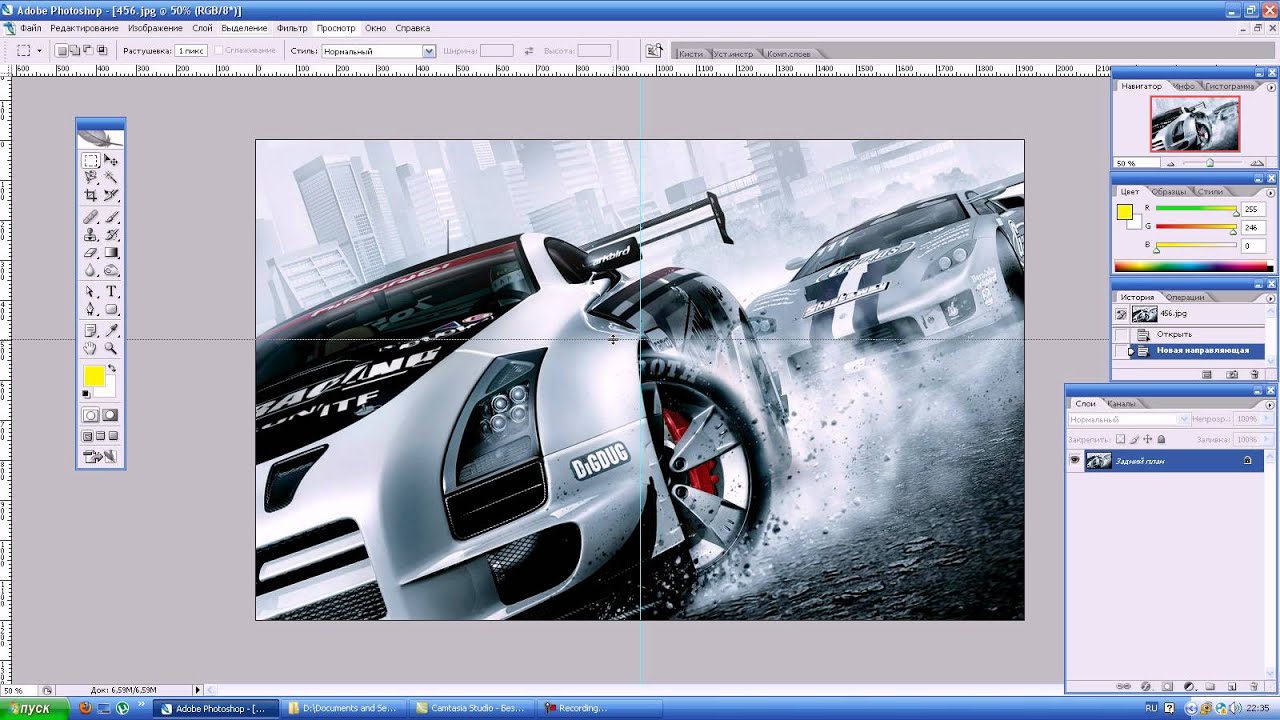Select the Slice tool
This screenshot has width=1280, height=720.
[x=111, y=195]
